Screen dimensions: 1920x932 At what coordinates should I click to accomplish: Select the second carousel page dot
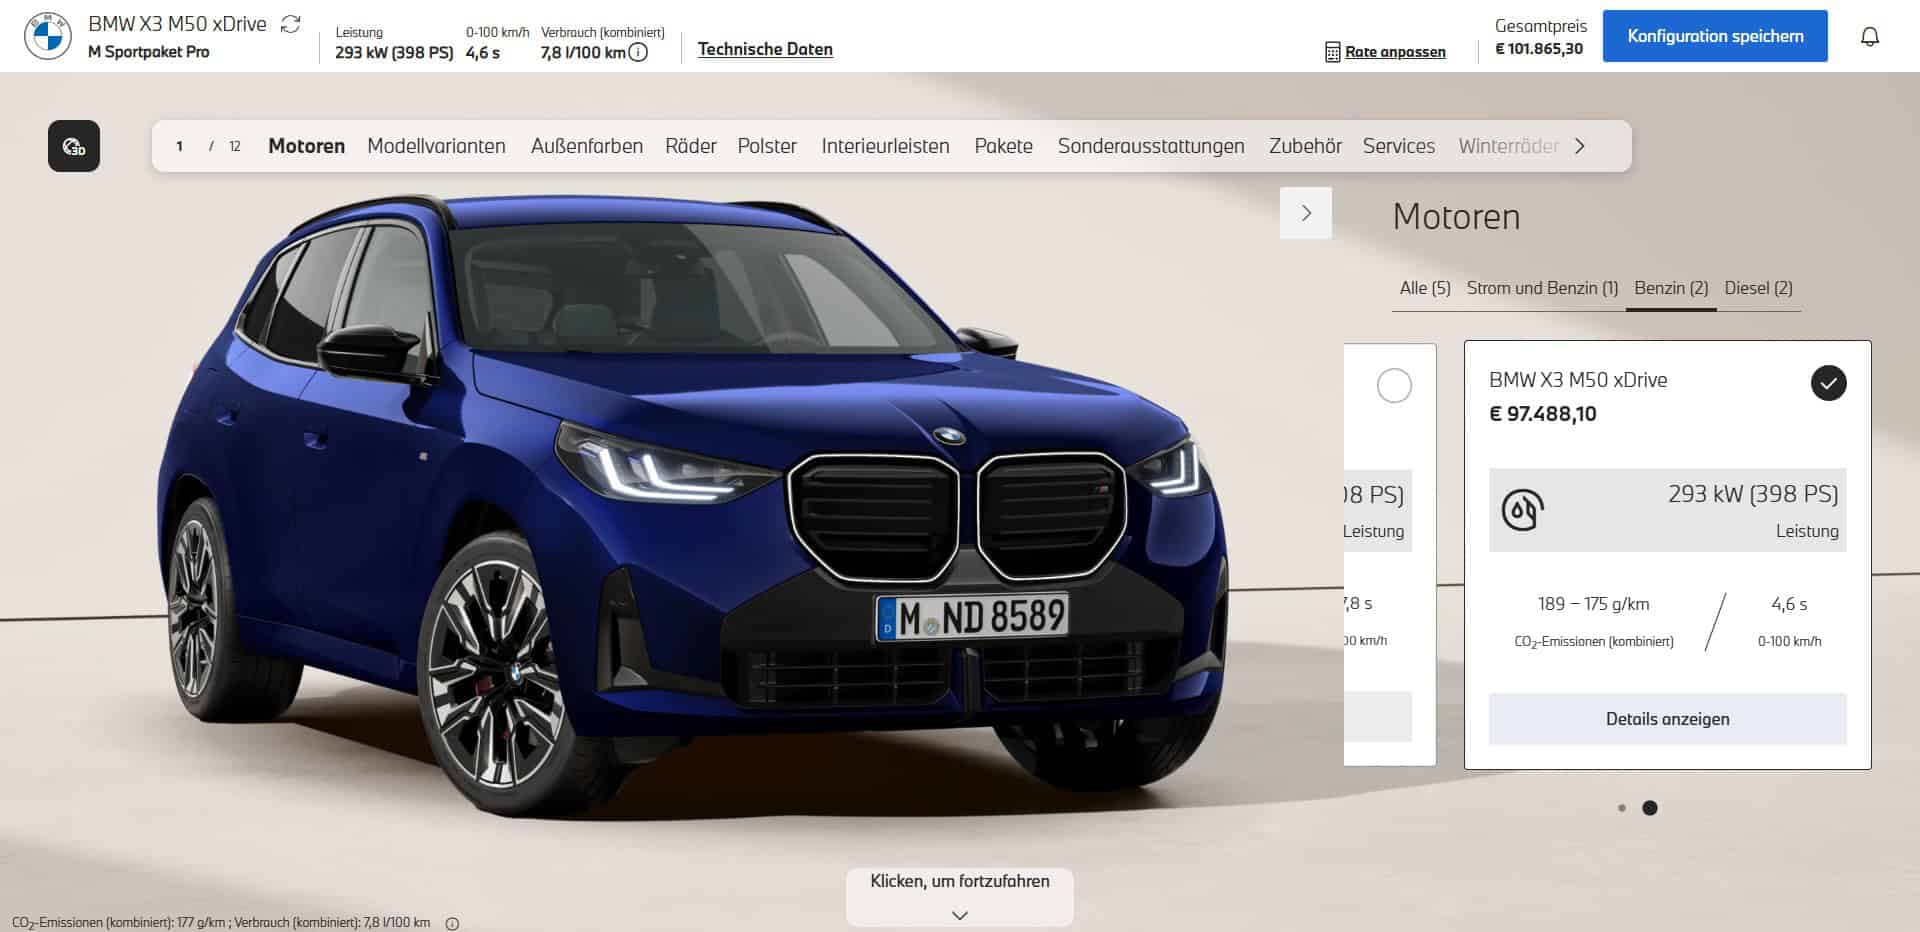pyautogui.click(x=1650, y=808)
